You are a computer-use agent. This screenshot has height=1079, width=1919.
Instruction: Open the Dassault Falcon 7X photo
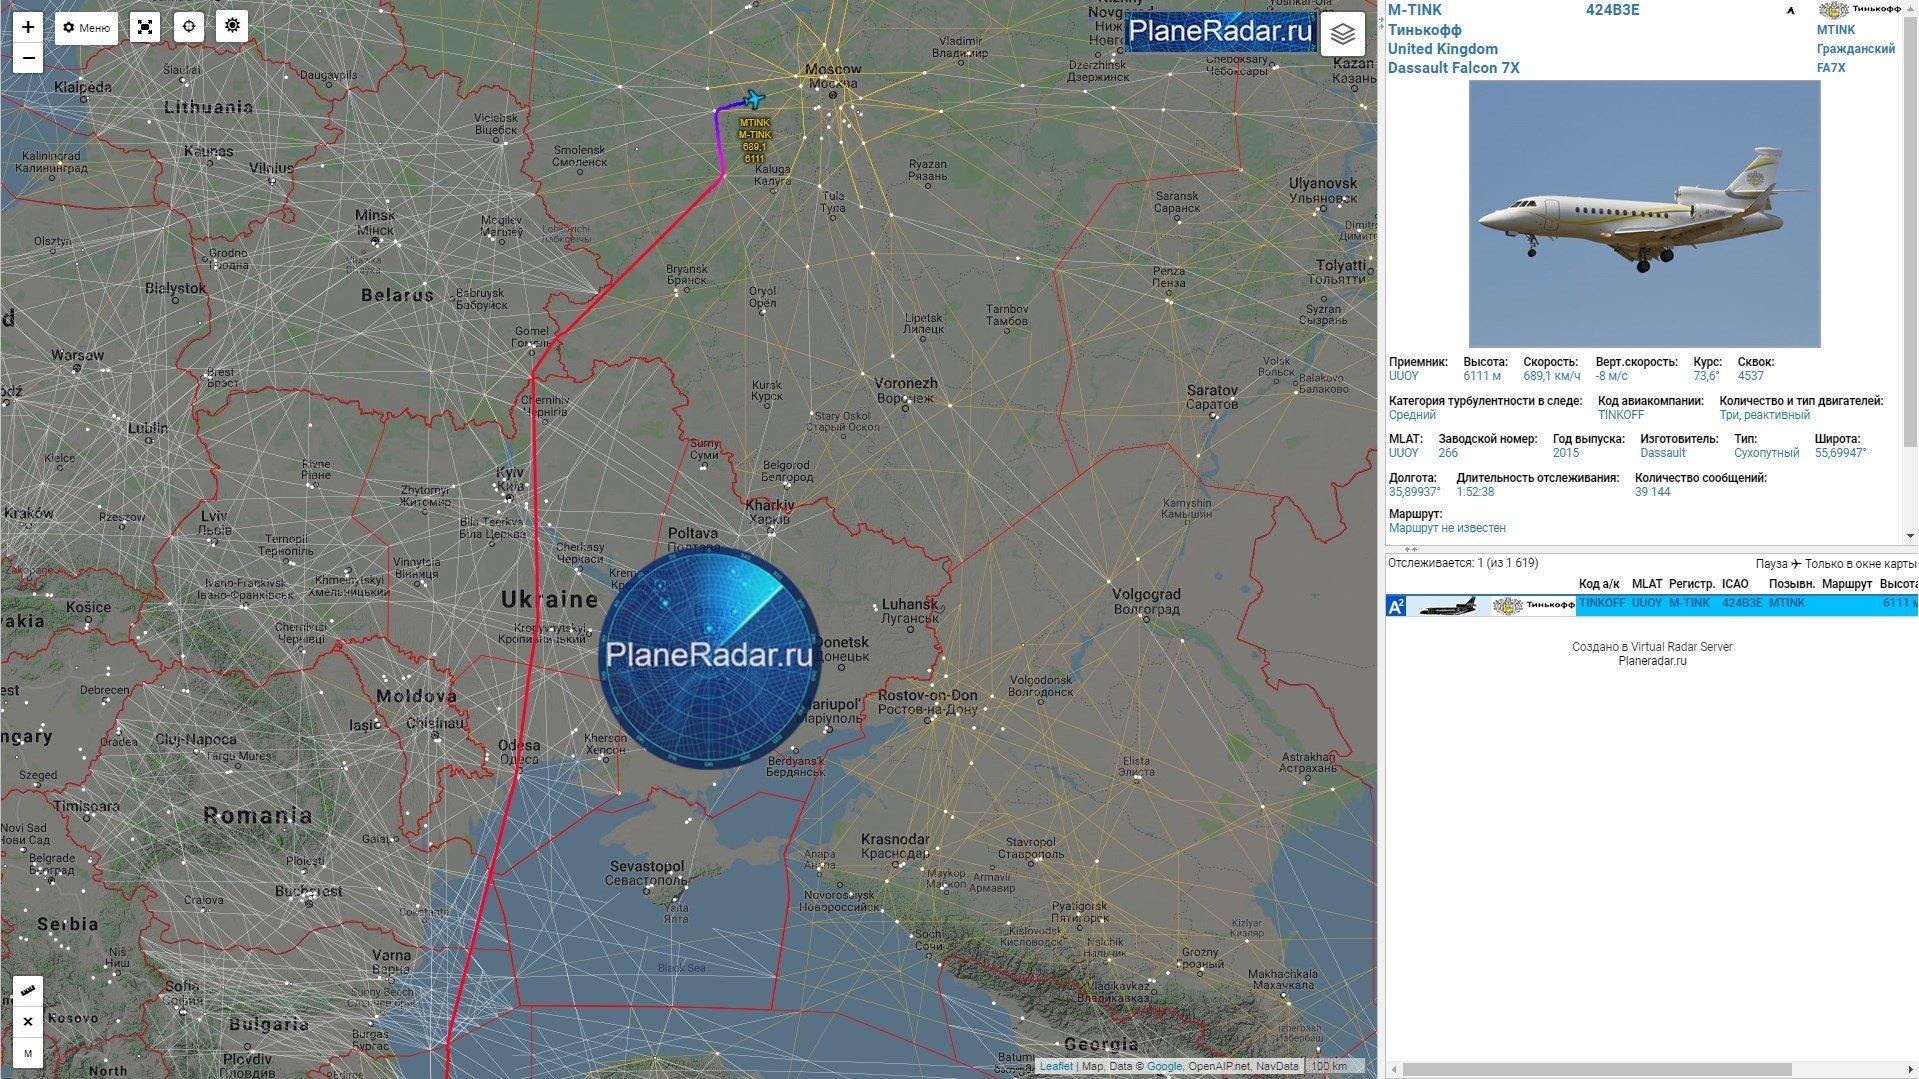pos(1643,214)
